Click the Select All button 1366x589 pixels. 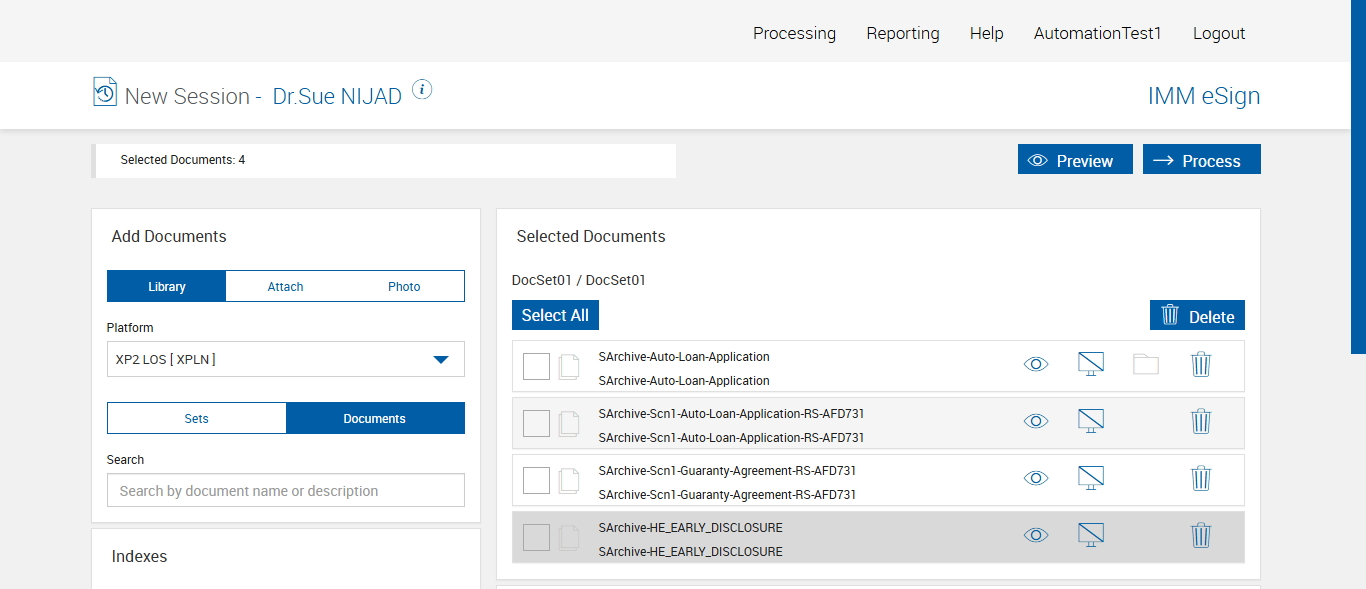(x=555, y=316)
